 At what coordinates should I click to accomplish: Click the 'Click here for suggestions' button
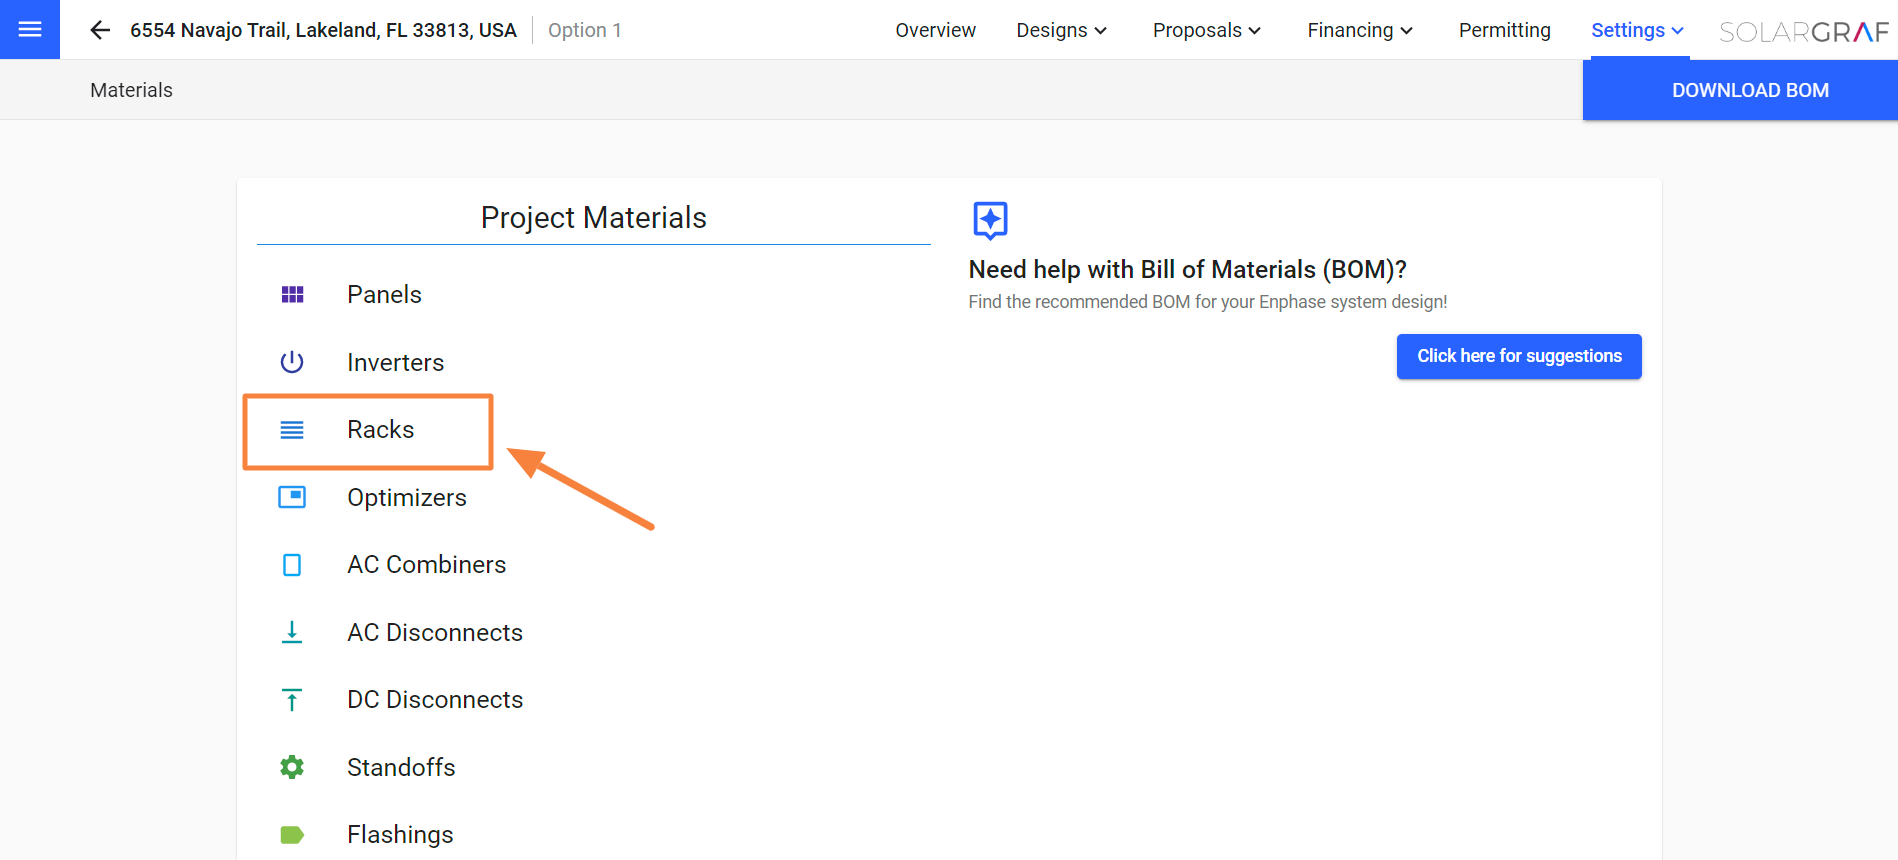tap(1519, 356)
